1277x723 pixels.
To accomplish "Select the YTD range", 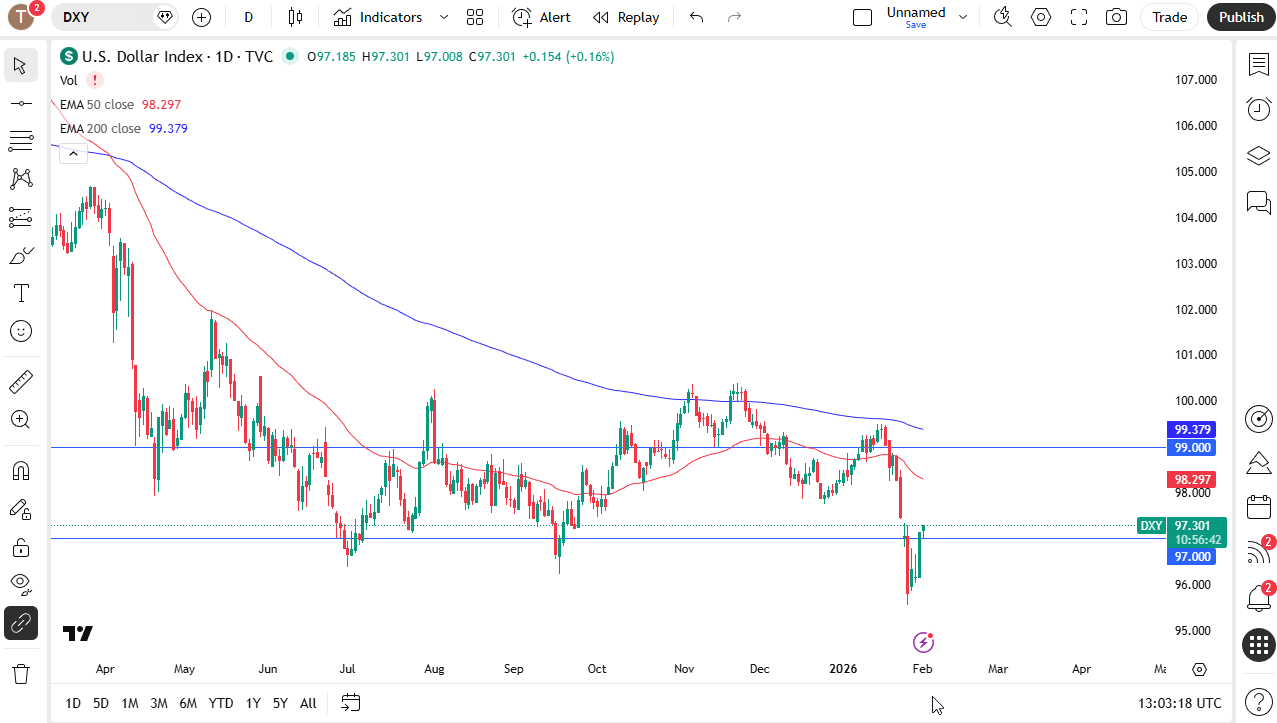I will point(221,703).
